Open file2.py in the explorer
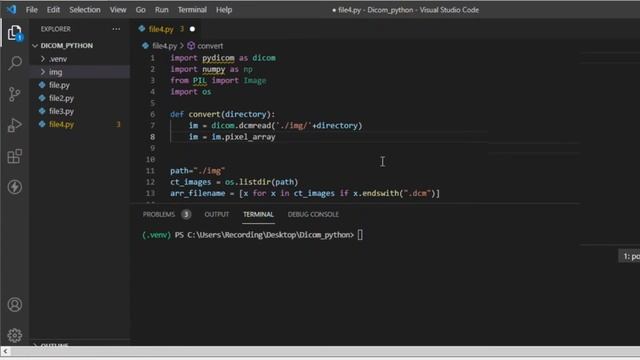Viewport: 640px width, 360px height. (61, 98)
